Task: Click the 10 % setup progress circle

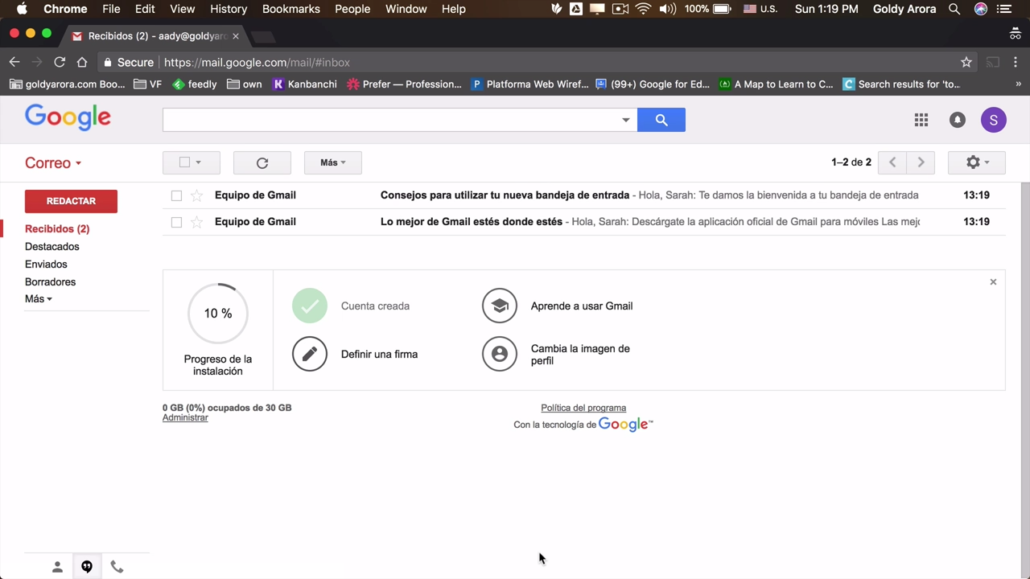Action: click(x=218, y=313)
